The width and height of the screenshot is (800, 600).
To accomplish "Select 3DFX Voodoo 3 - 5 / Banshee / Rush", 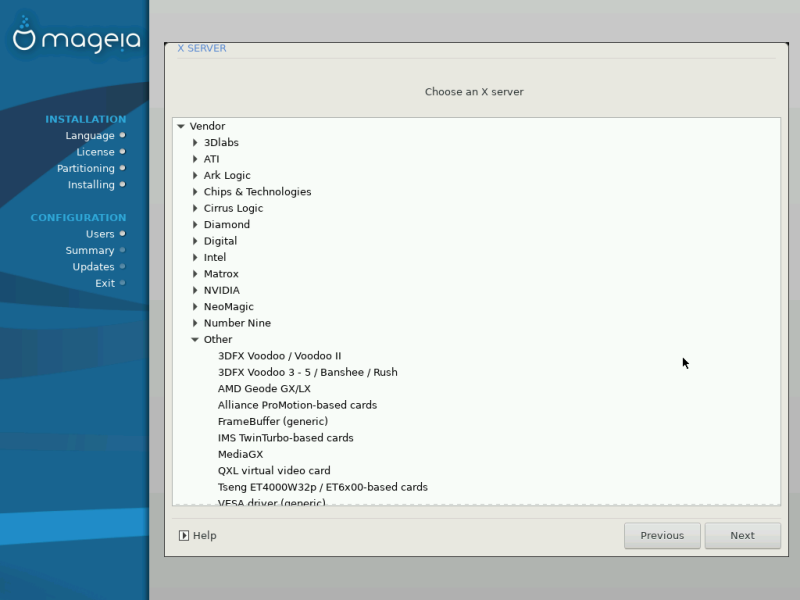I will (308, 372).
